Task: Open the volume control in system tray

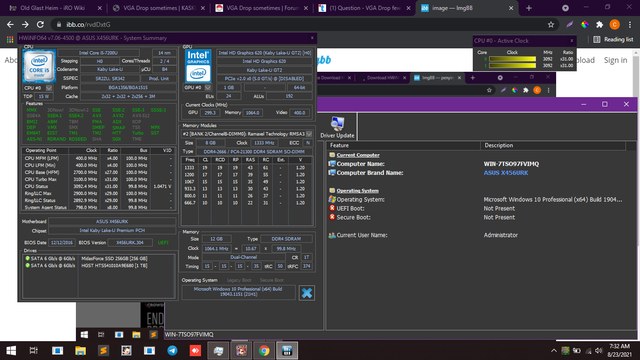Action: 599,351
